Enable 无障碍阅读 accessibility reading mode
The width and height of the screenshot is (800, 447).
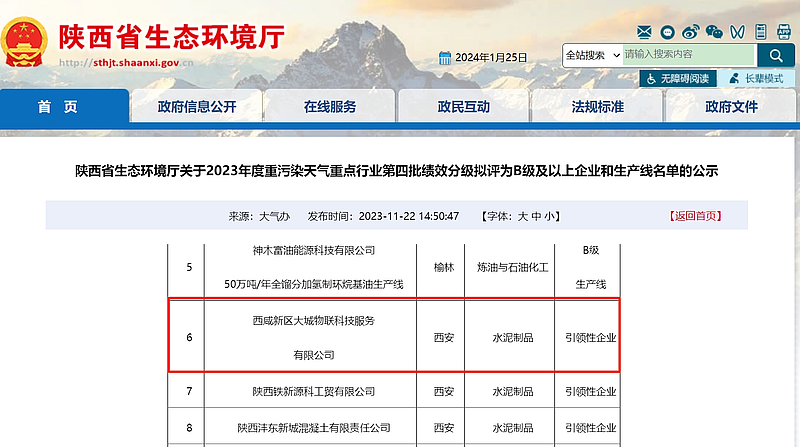point(677,78)
